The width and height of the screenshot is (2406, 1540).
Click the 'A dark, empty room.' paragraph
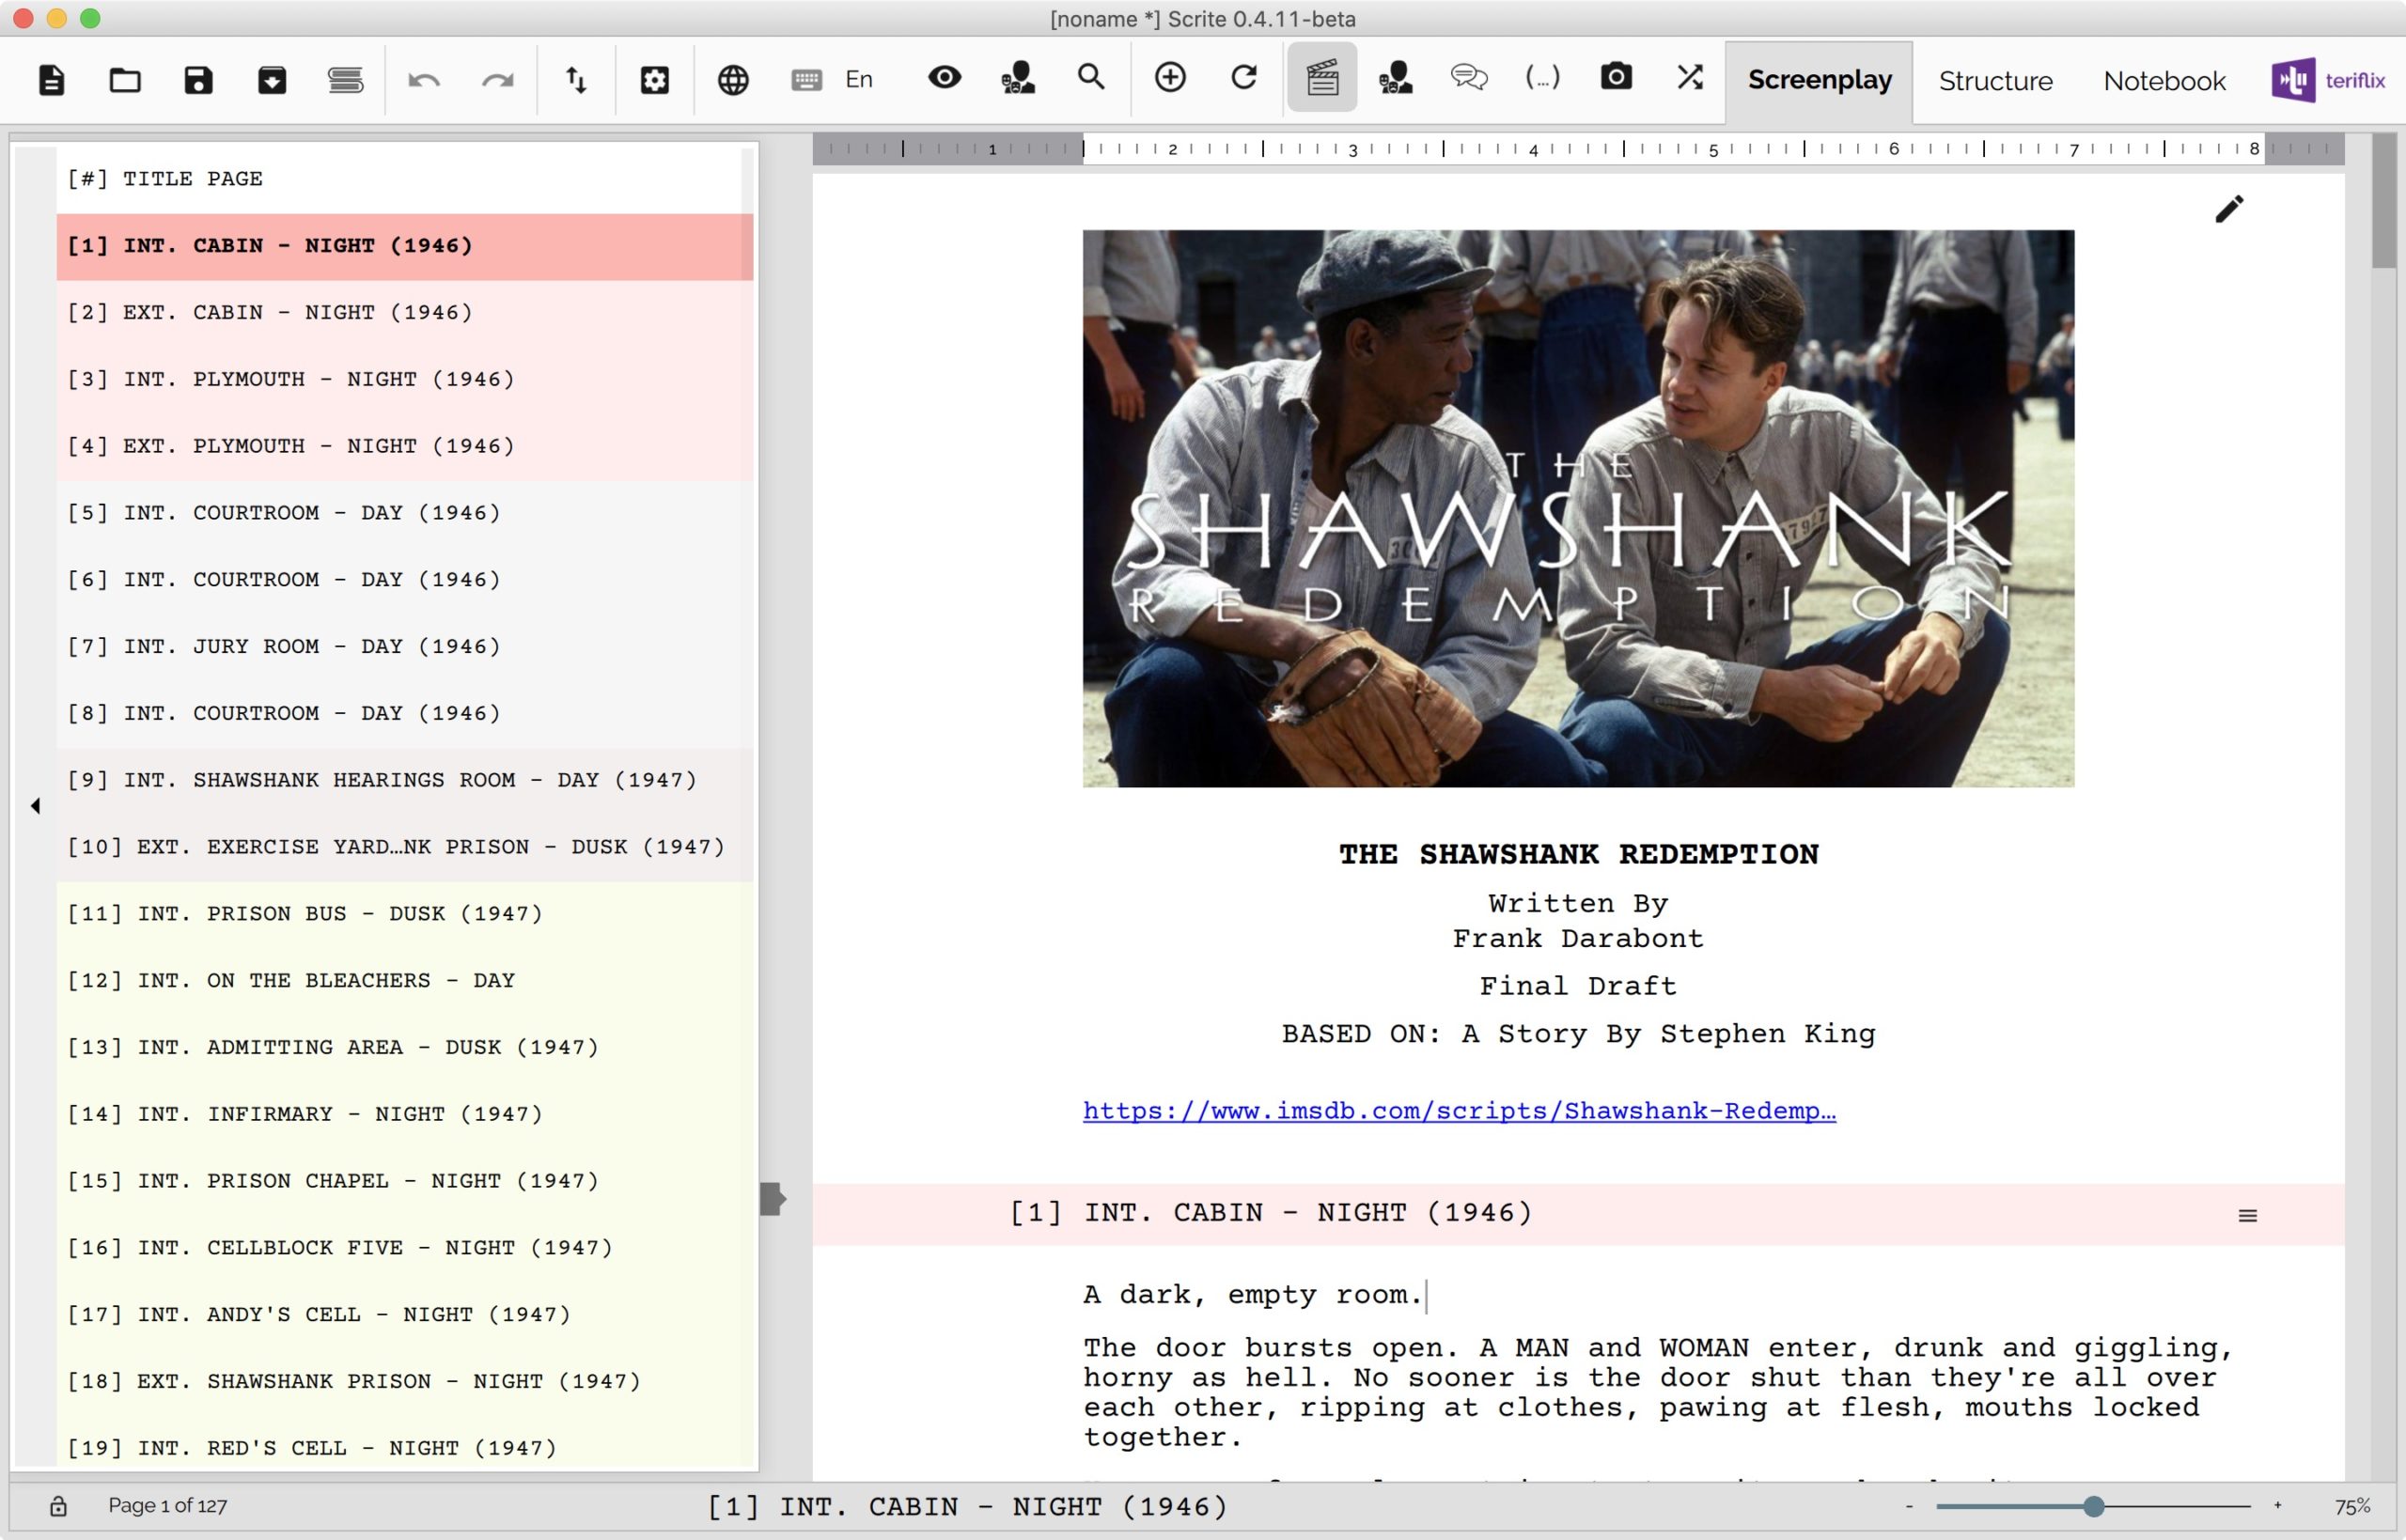click(x=1252, y=1296)
